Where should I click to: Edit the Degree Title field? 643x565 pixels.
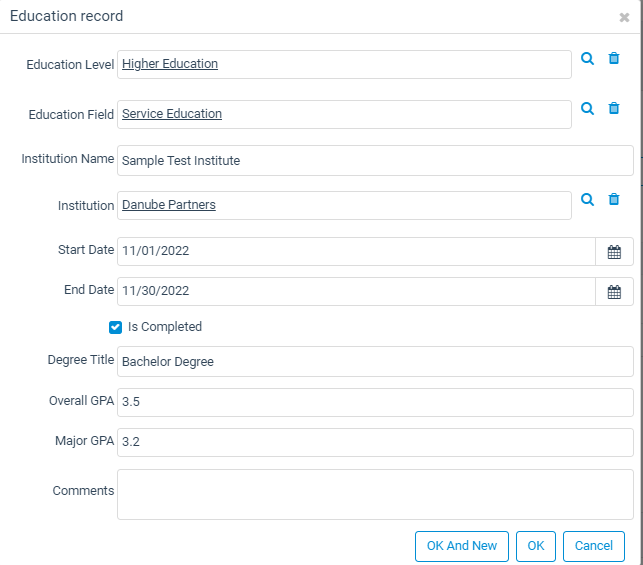[x=375, y=362]
